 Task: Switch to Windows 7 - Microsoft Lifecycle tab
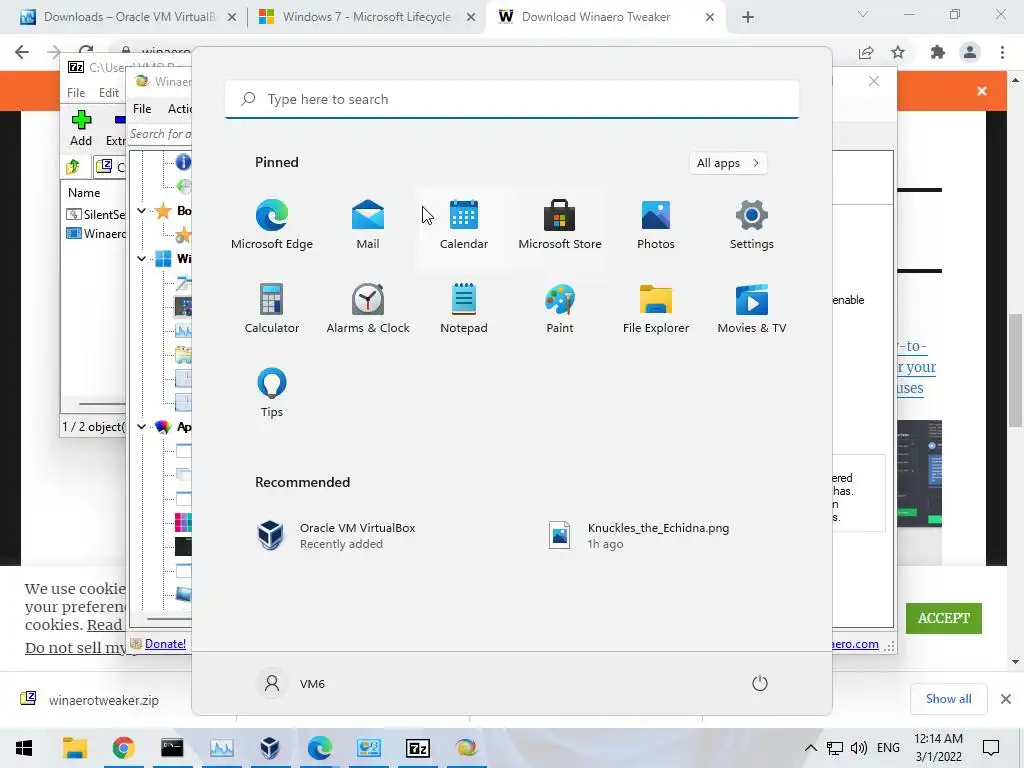tap(366, 17)
